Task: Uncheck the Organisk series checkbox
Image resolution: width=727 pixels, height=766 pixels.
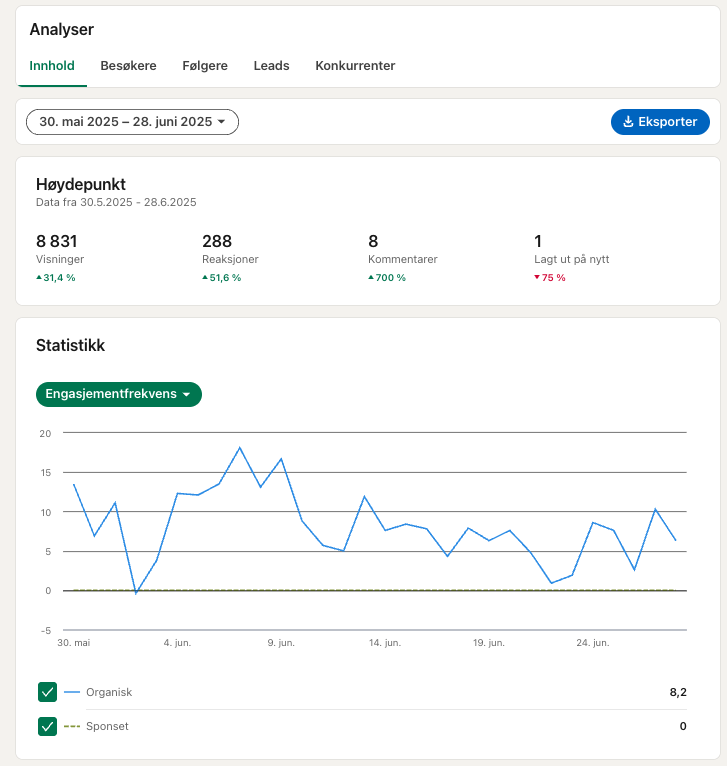Action: (47, 692)
